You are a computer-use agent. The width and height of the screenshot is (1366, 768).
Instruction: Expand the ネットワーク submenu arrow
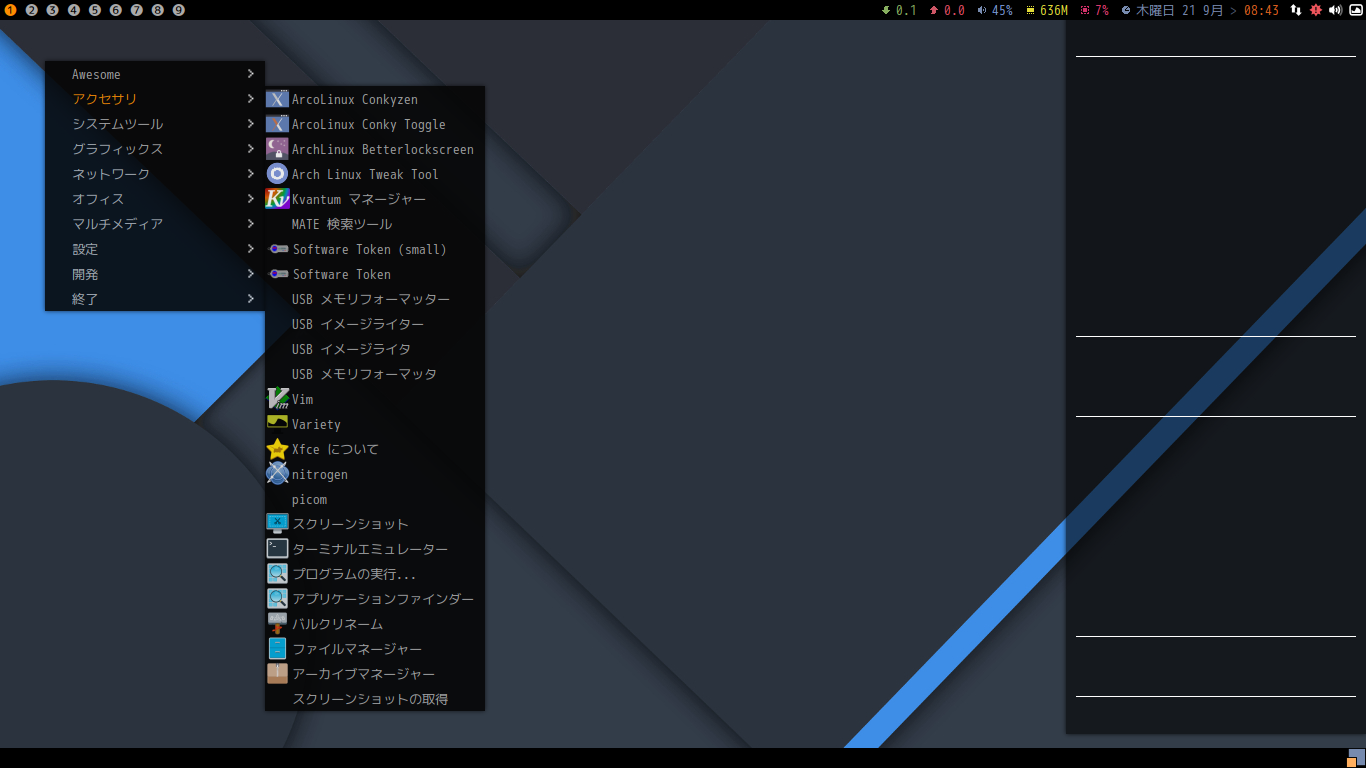pyautogui.click(x=251, y=174)
